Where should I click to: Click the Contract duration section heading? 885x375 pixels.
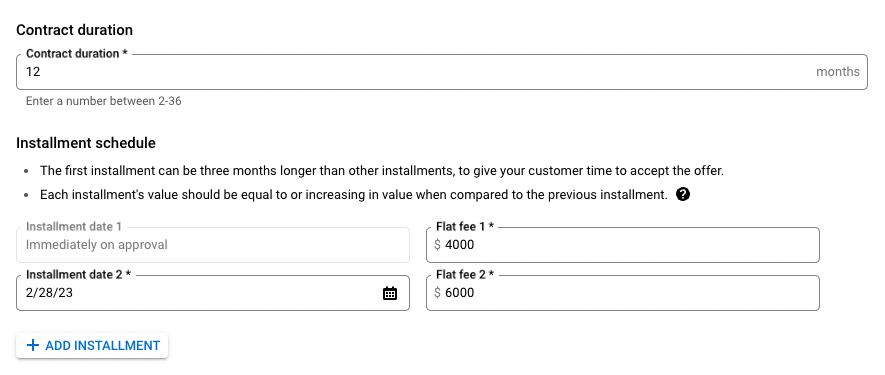point(75,30)
